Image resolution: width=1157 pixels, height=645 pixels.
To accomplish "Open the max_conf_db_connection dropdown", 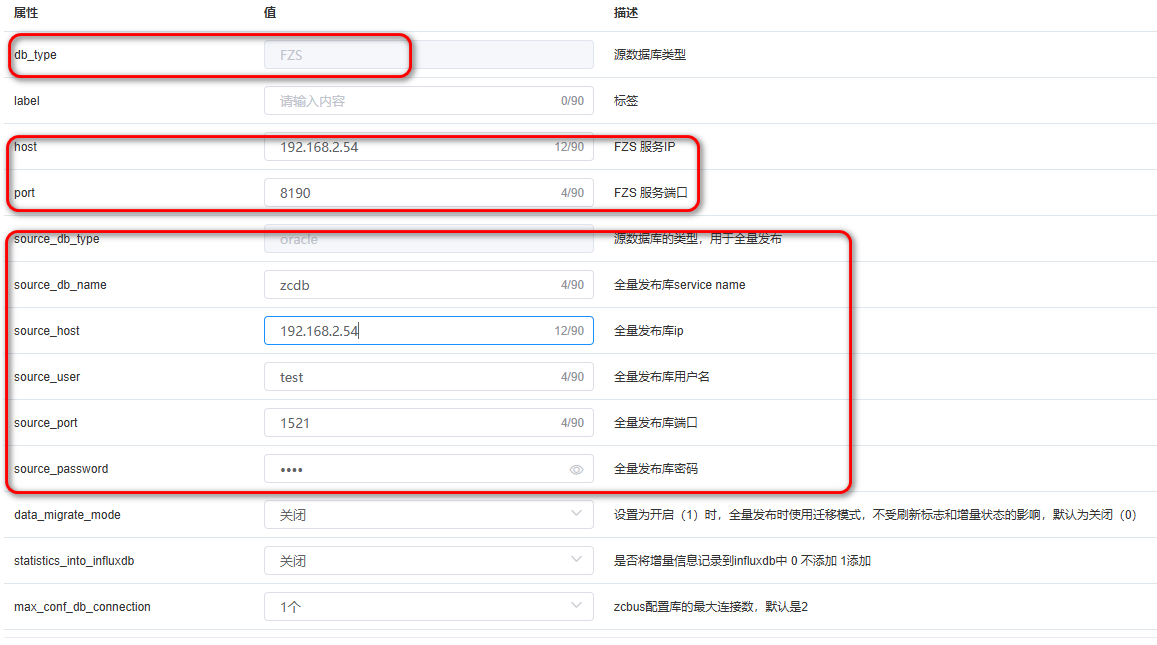I will (x=428, y=607).
